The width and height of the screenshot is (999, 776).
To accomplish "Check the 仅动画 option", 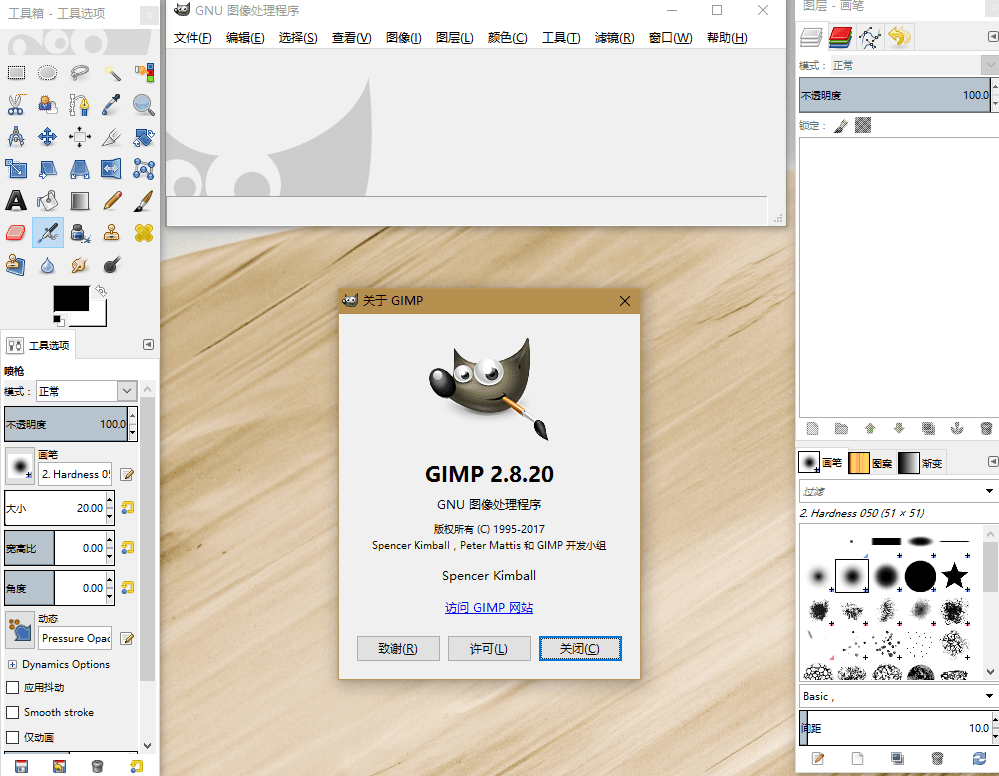I will 13,737.
